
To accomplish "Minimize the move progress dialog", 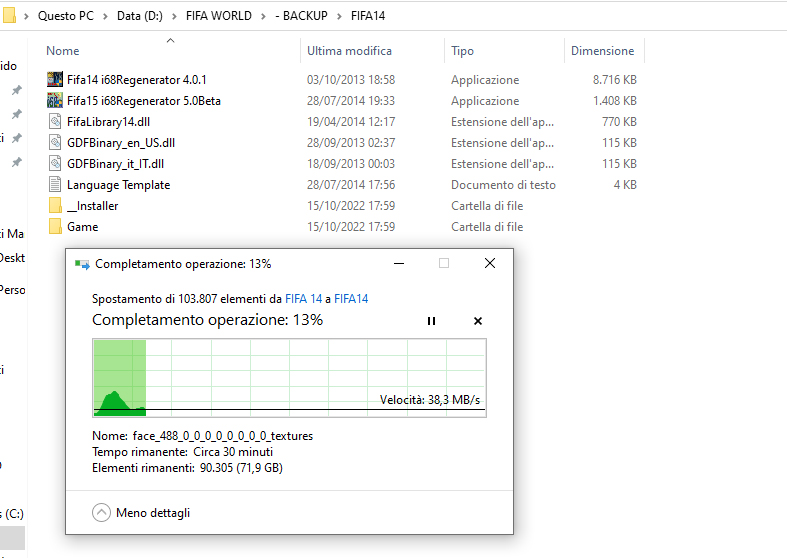I will coord(399,263).
